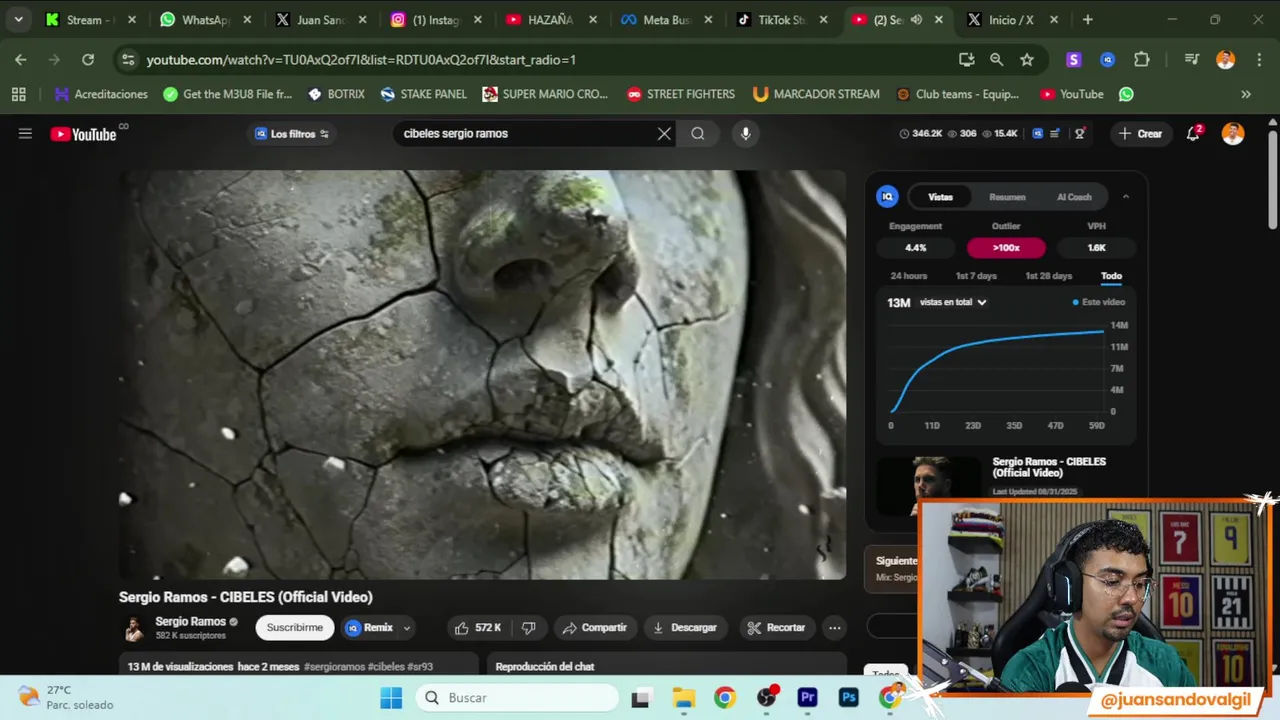Screen dimensions: 1280x720
Task: Click the purple S extension icon
Action: coord(1074,60)
